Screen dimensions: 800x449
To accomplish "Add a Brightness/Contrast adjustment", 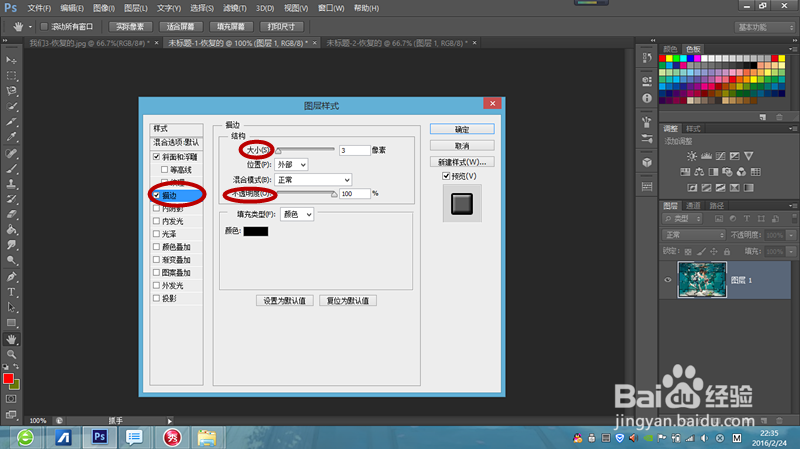I will 692,156.
